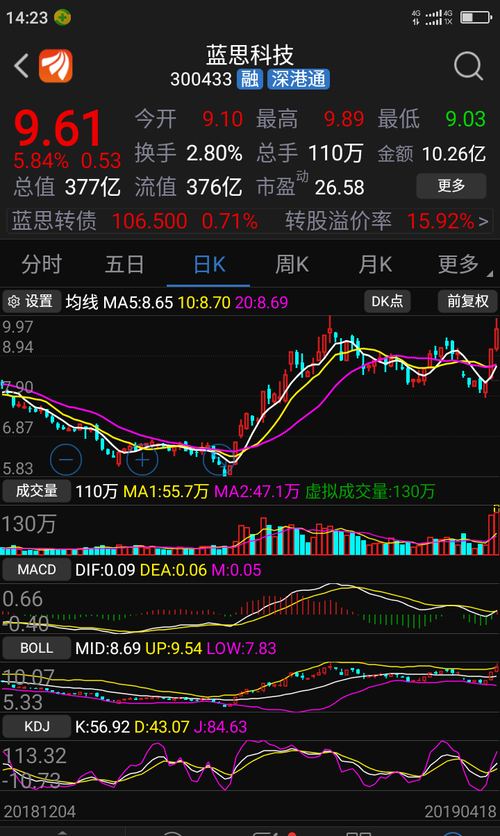The height and width of the screenshot is (836, 500).
Task: Tap the tallest volume bar at right
Action: click(497, 531)
